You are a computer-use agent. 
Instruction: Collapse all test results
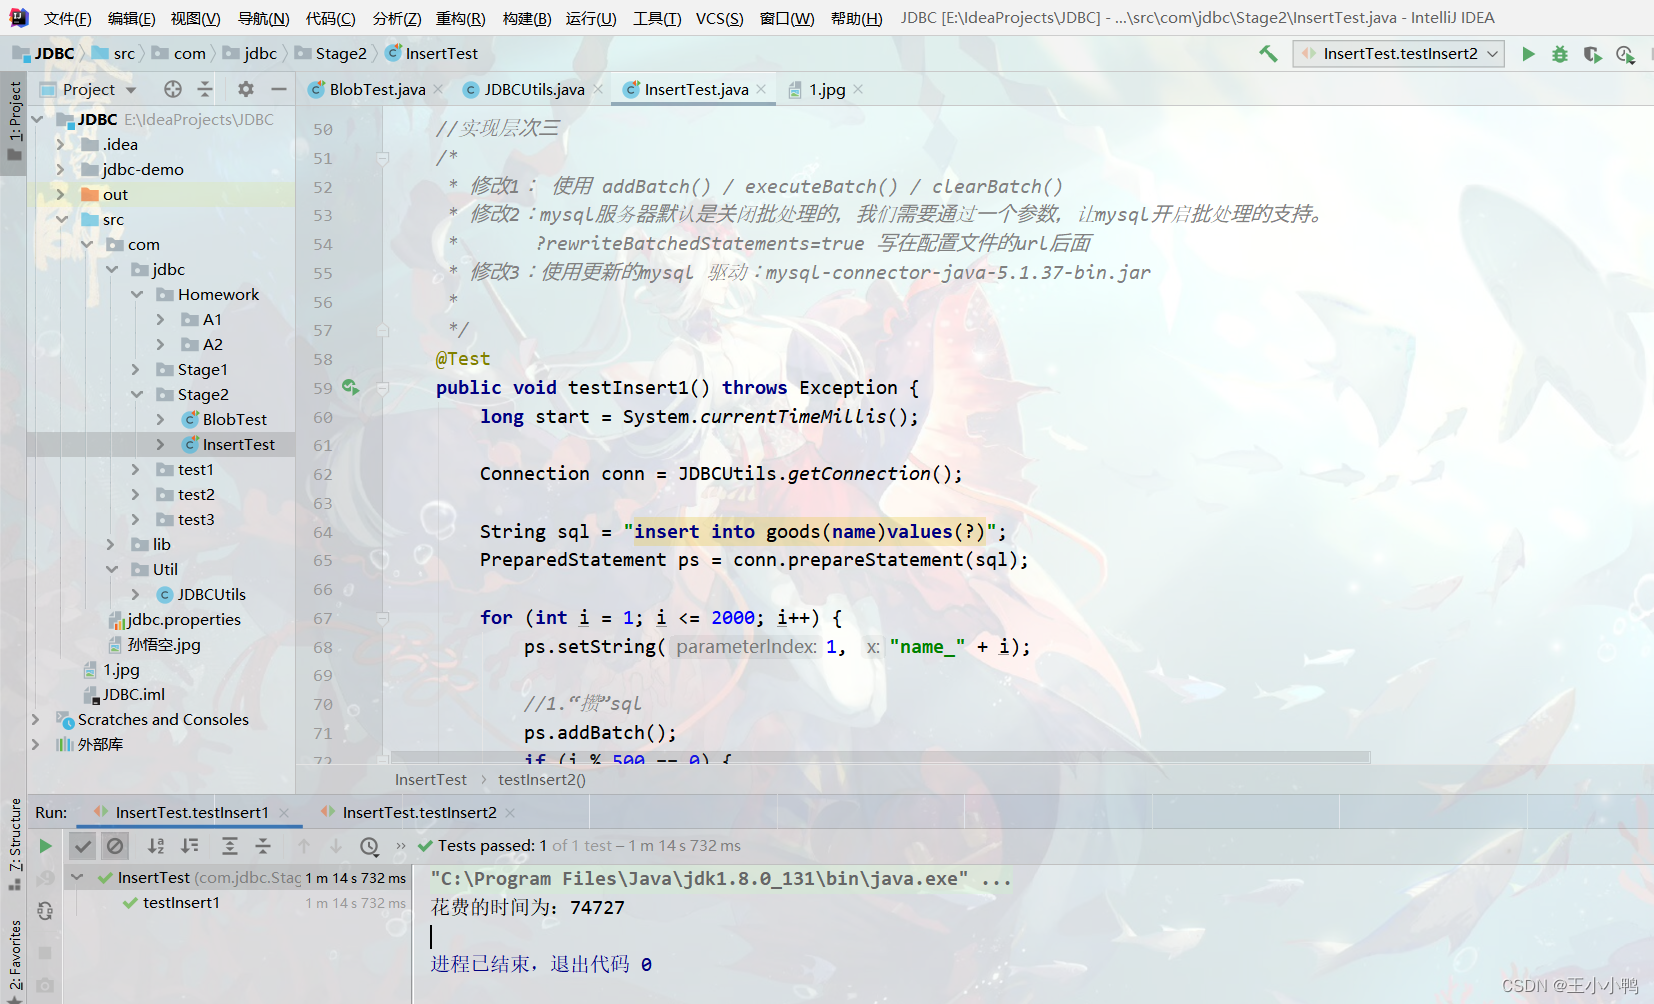tap(263, 846)
